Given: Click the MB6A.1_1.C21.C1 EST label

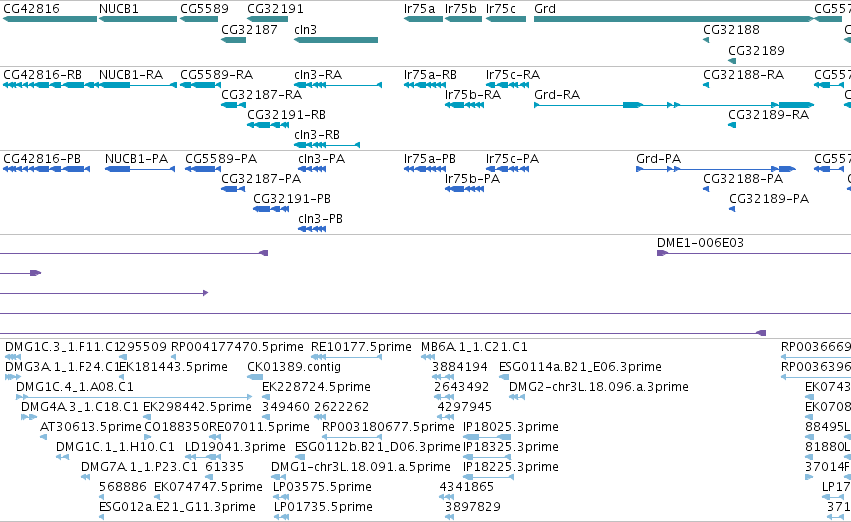Looking at the screenshot, I should 474,347.
